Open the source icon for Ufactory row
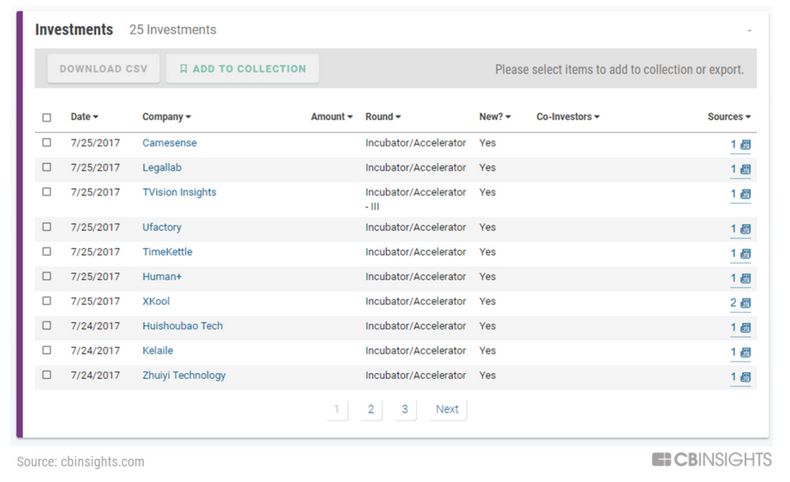Image resolution: width=790 pixels, height=482 pixels. pyautogui.click(x=745, y=229)
